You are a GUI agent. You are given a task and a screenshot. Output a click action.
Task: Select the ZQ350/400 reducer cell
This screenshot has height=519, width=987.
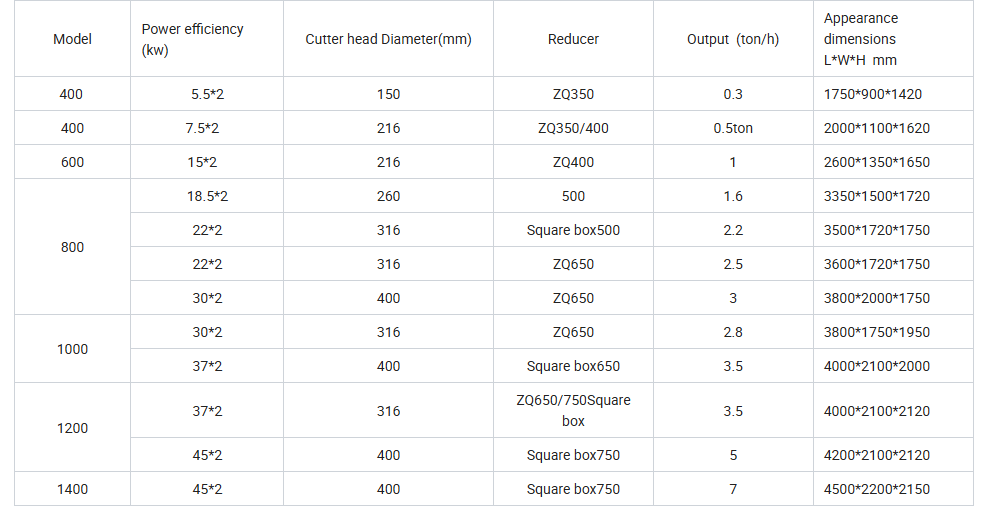click(x=573, y=128)
